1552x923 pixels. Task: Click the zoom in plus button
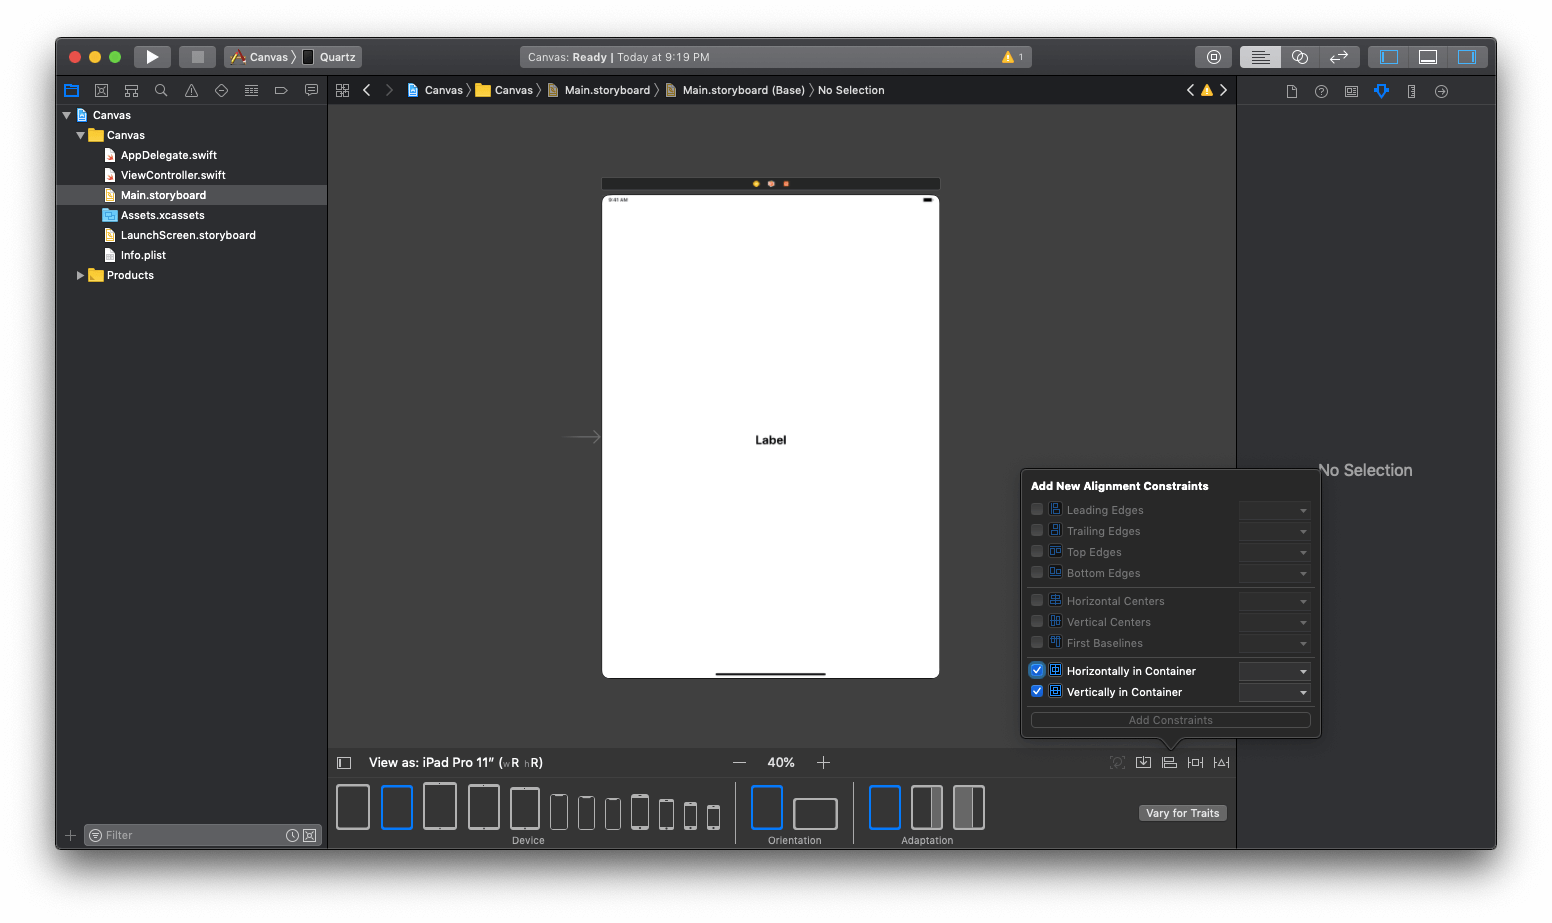click(x=823, y=763)
